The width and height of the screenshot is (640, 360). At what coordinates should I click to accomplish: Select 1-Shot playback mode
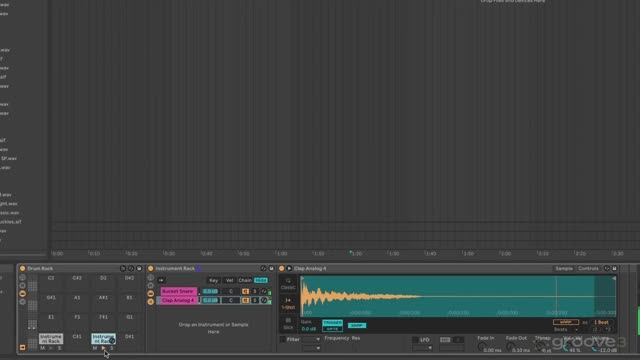point(288,304)
